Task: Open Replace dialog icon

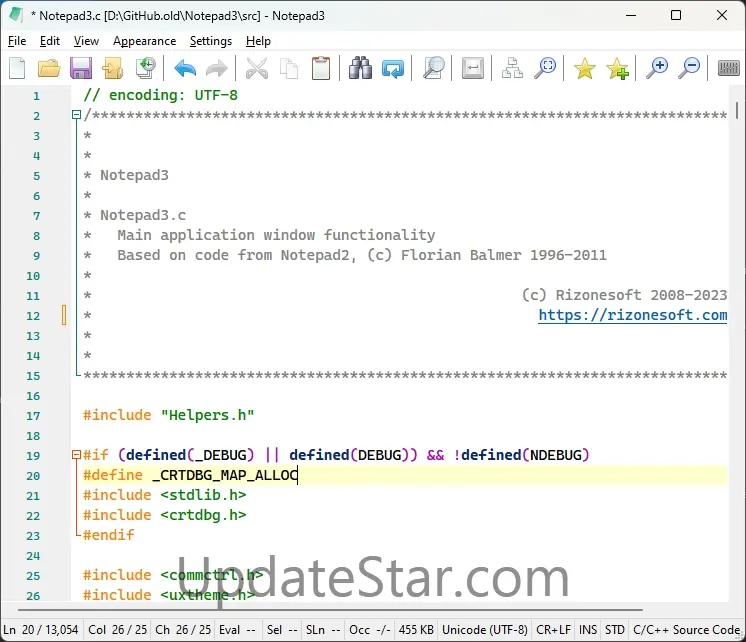Action: (393, 69)
